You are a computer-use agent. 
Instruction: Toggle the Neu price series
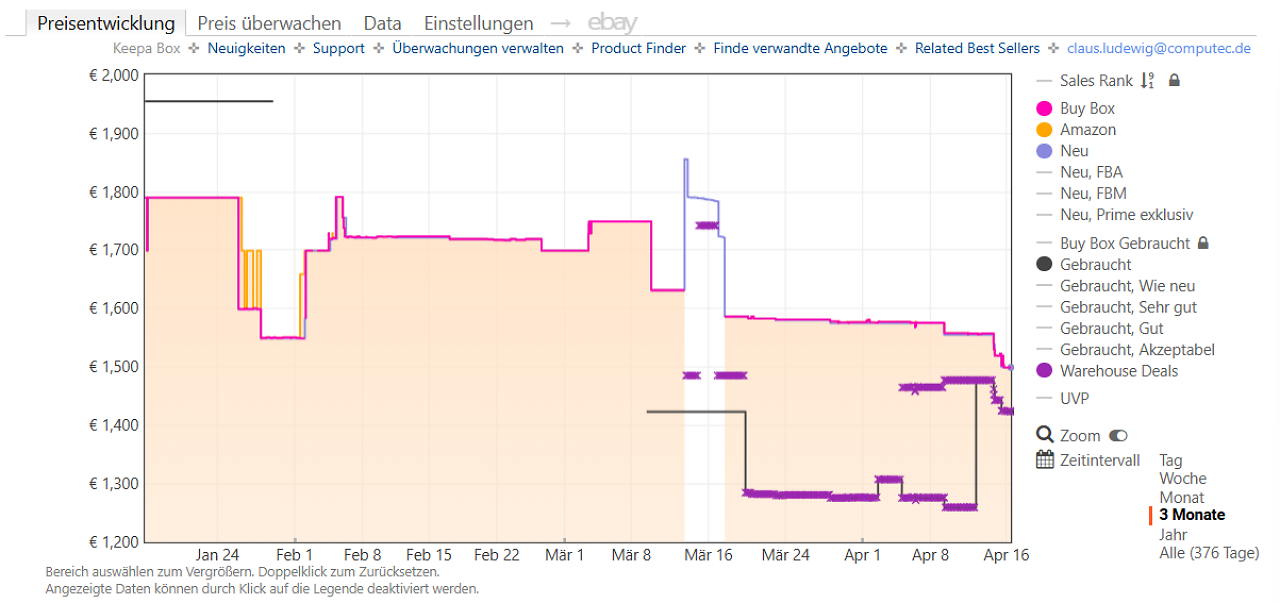(1062, 151)
